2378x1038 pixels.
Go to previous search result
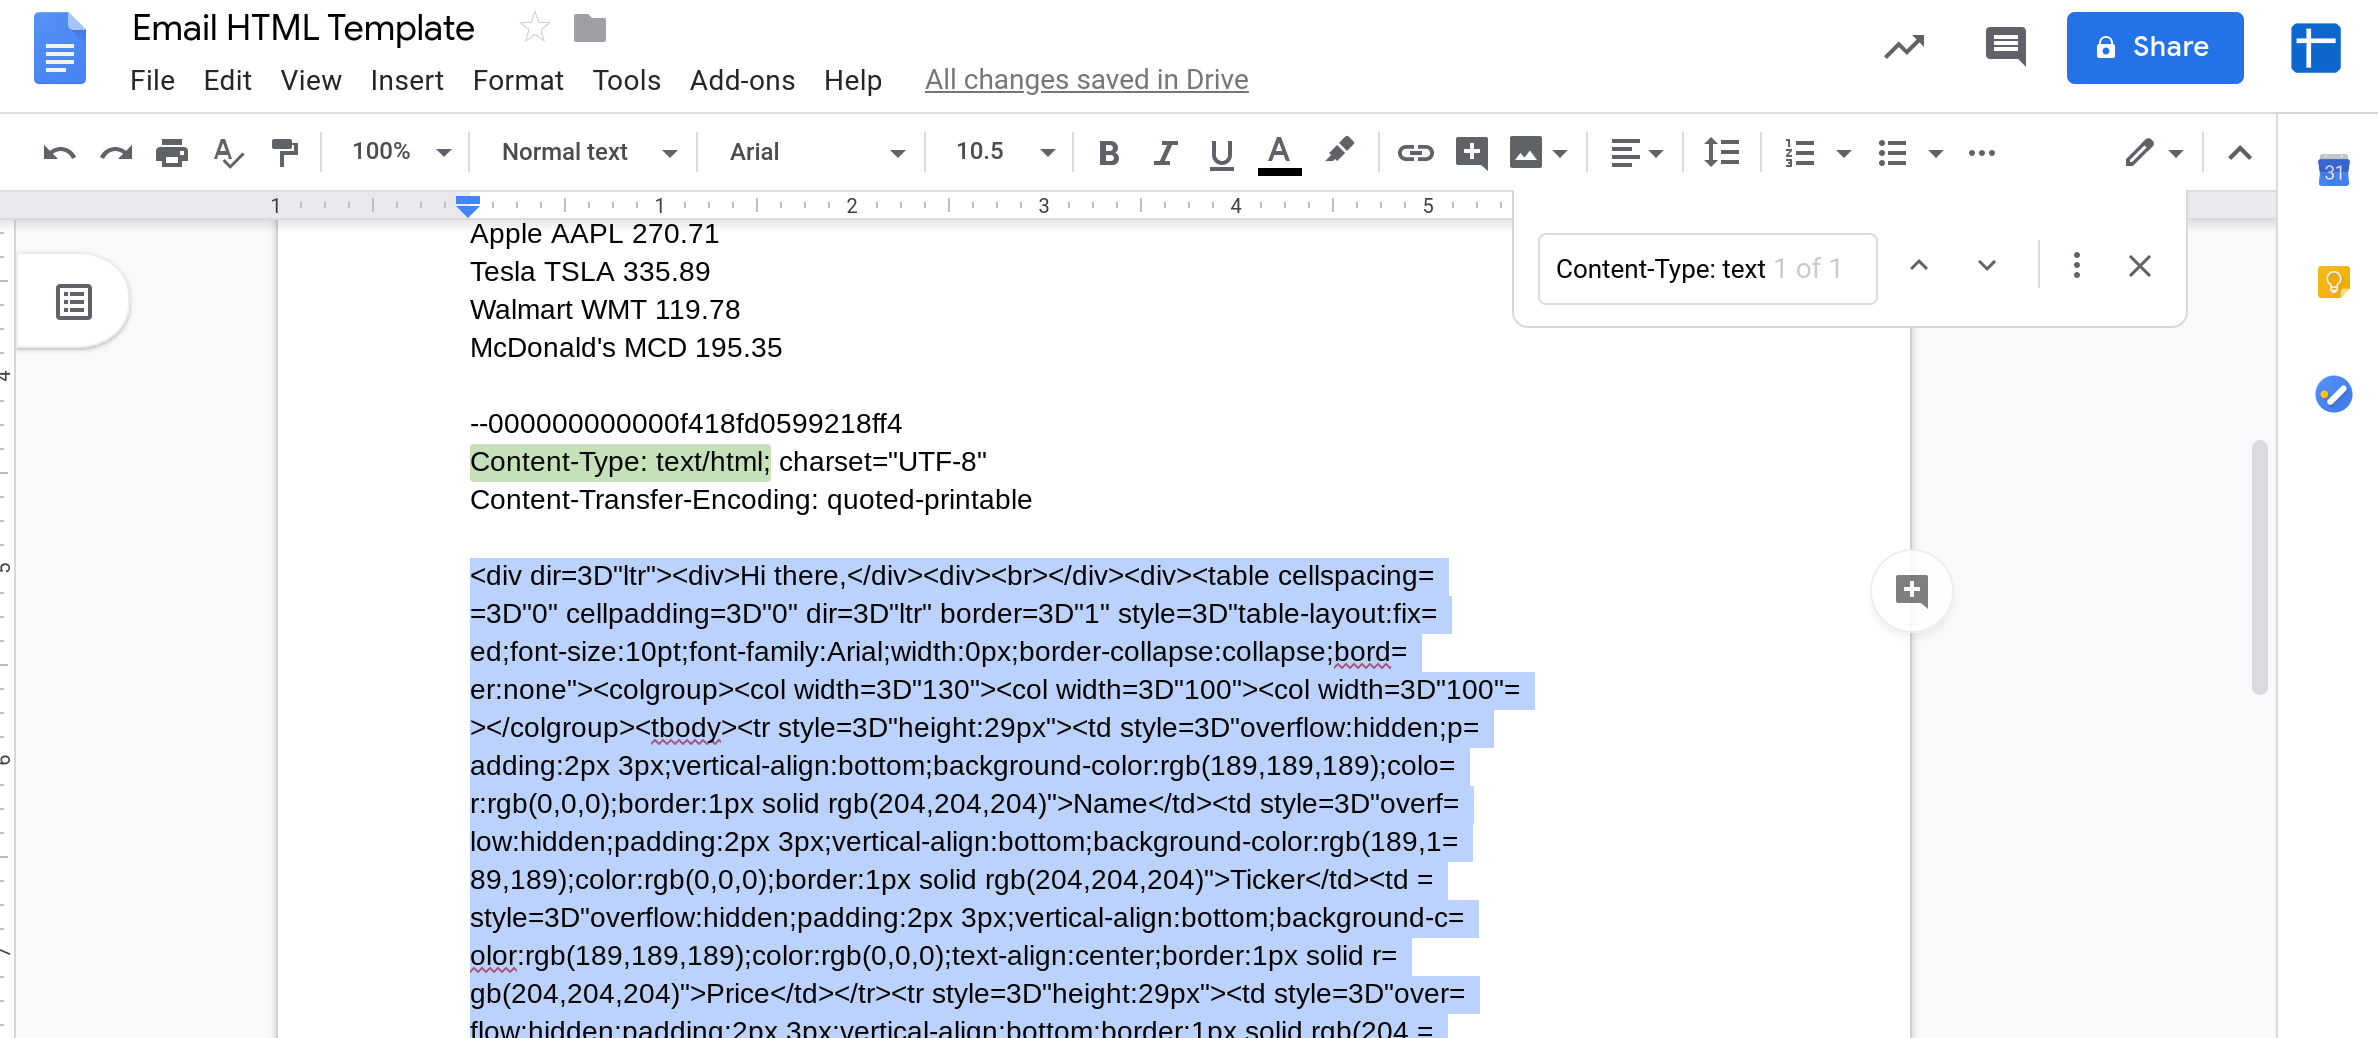1918,266
